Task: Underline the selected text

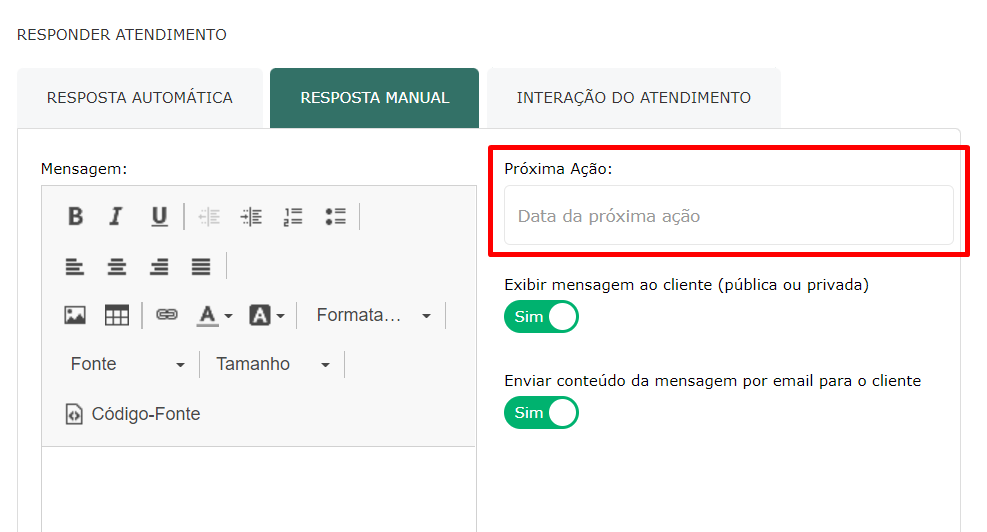Action: [159, 217]
